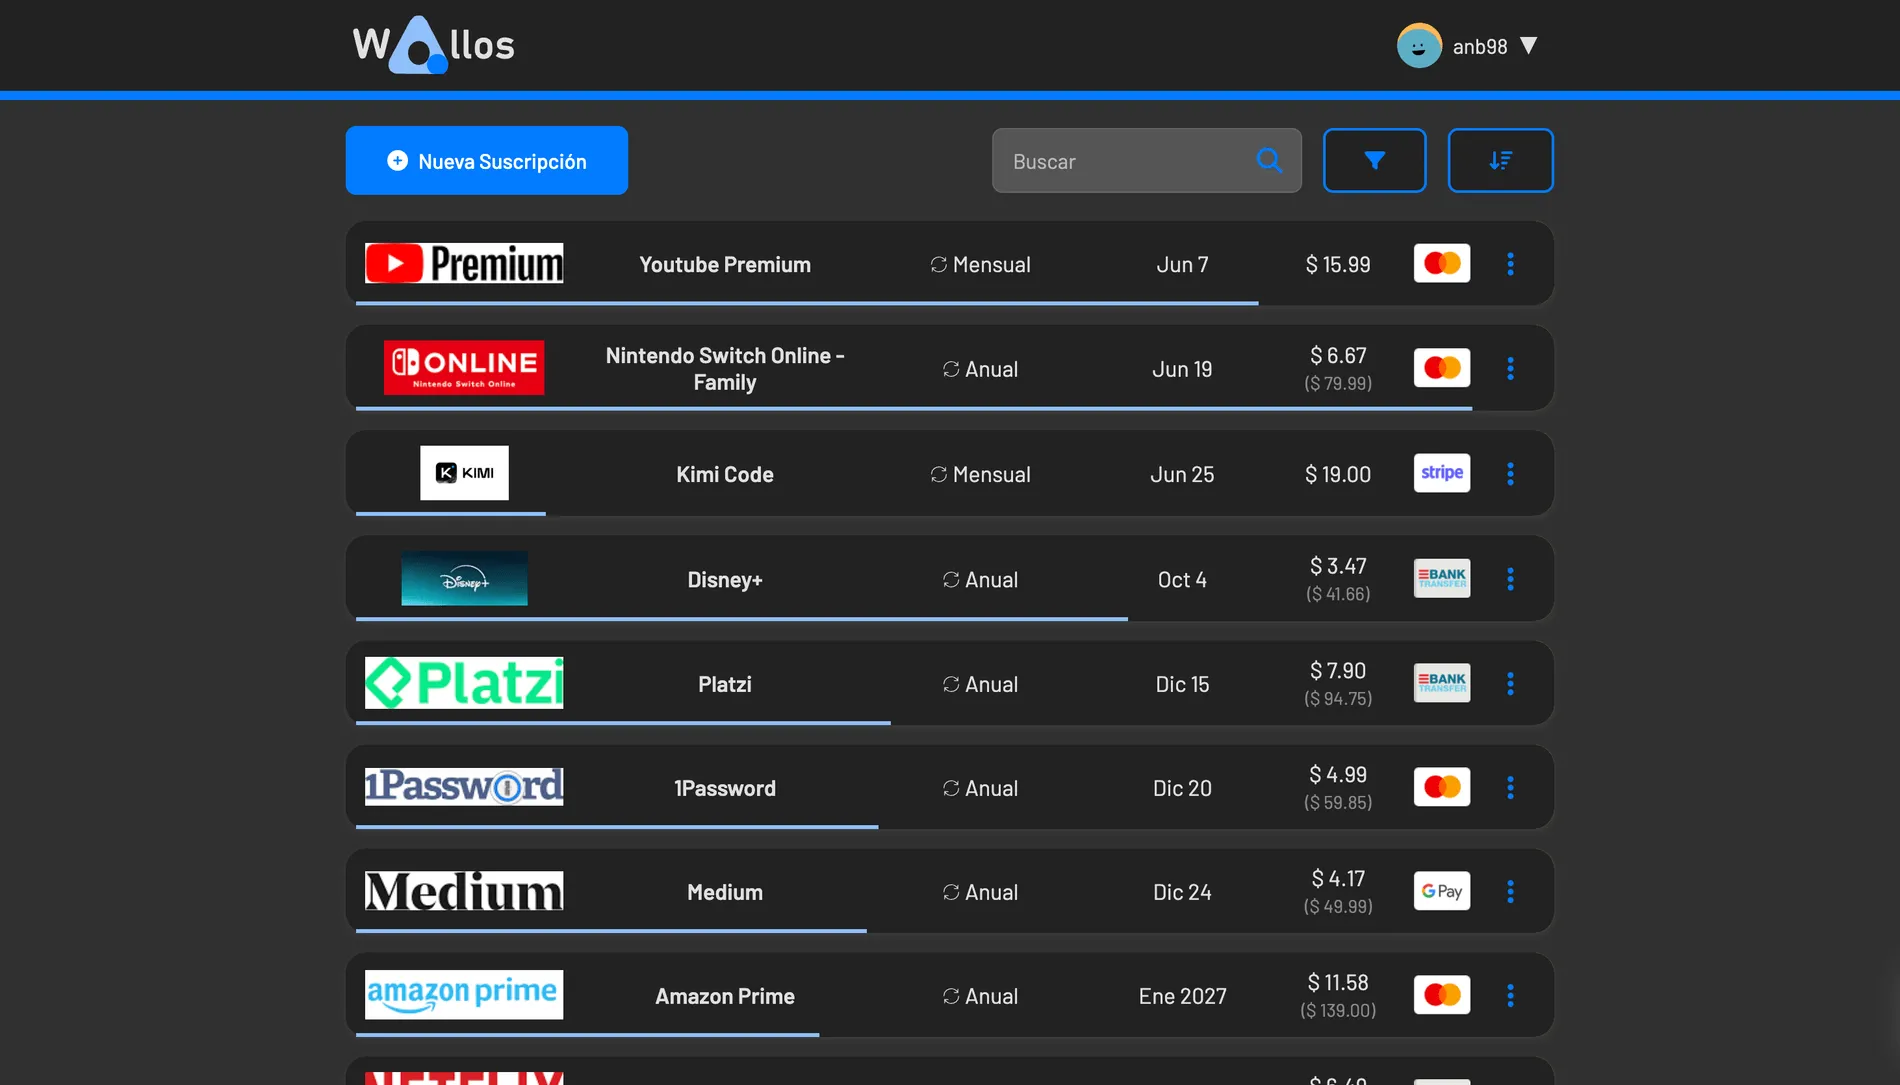Open the filter funnel menu
1900x1085 pixels.
click(1375, 160)
